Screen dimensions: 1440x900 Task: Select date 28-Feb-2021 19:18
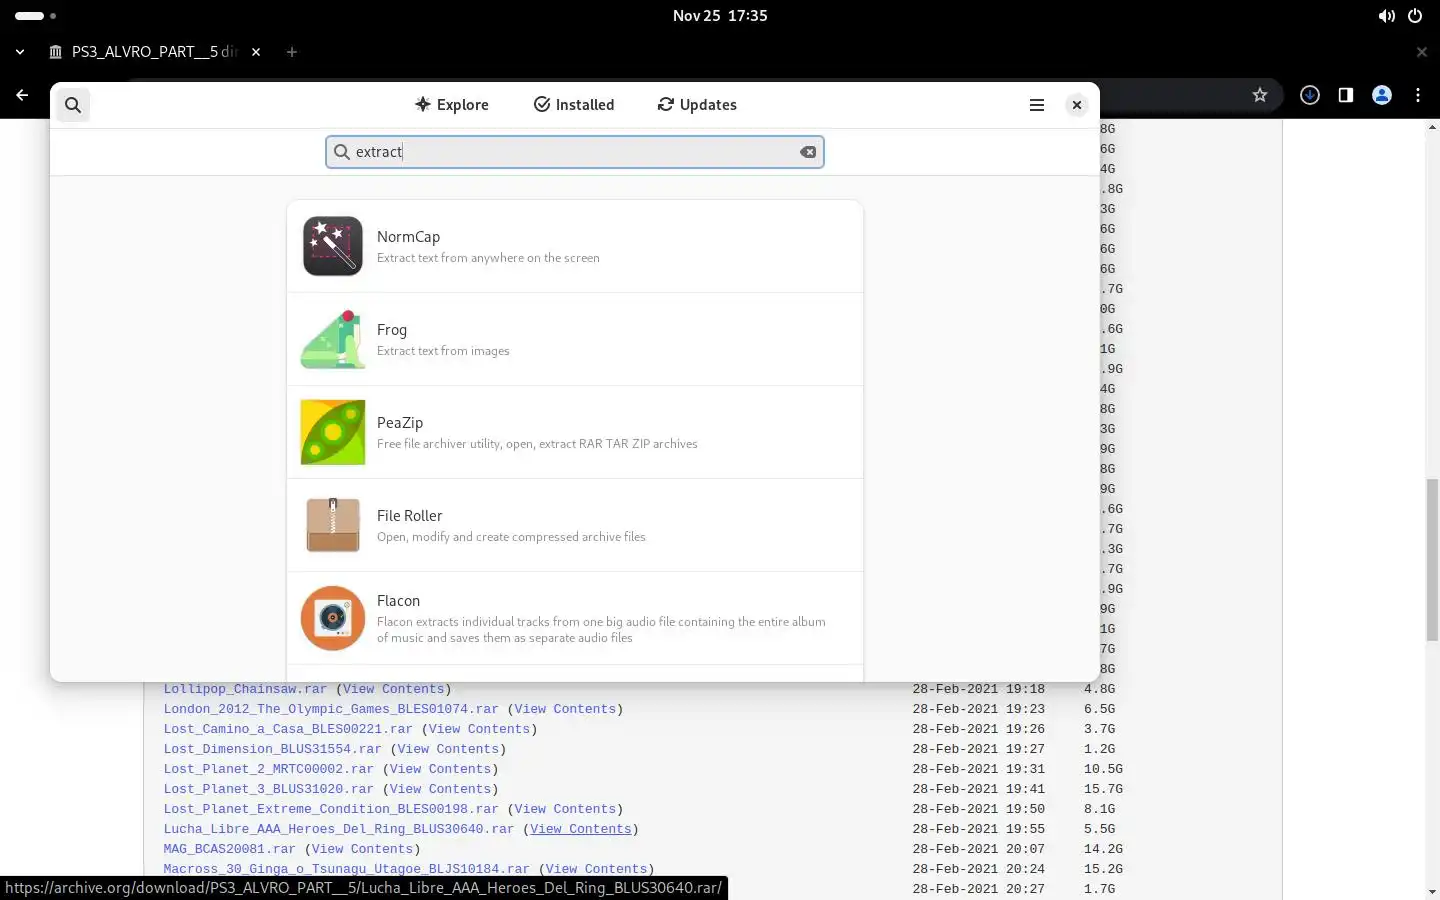[x=979, y=689]
